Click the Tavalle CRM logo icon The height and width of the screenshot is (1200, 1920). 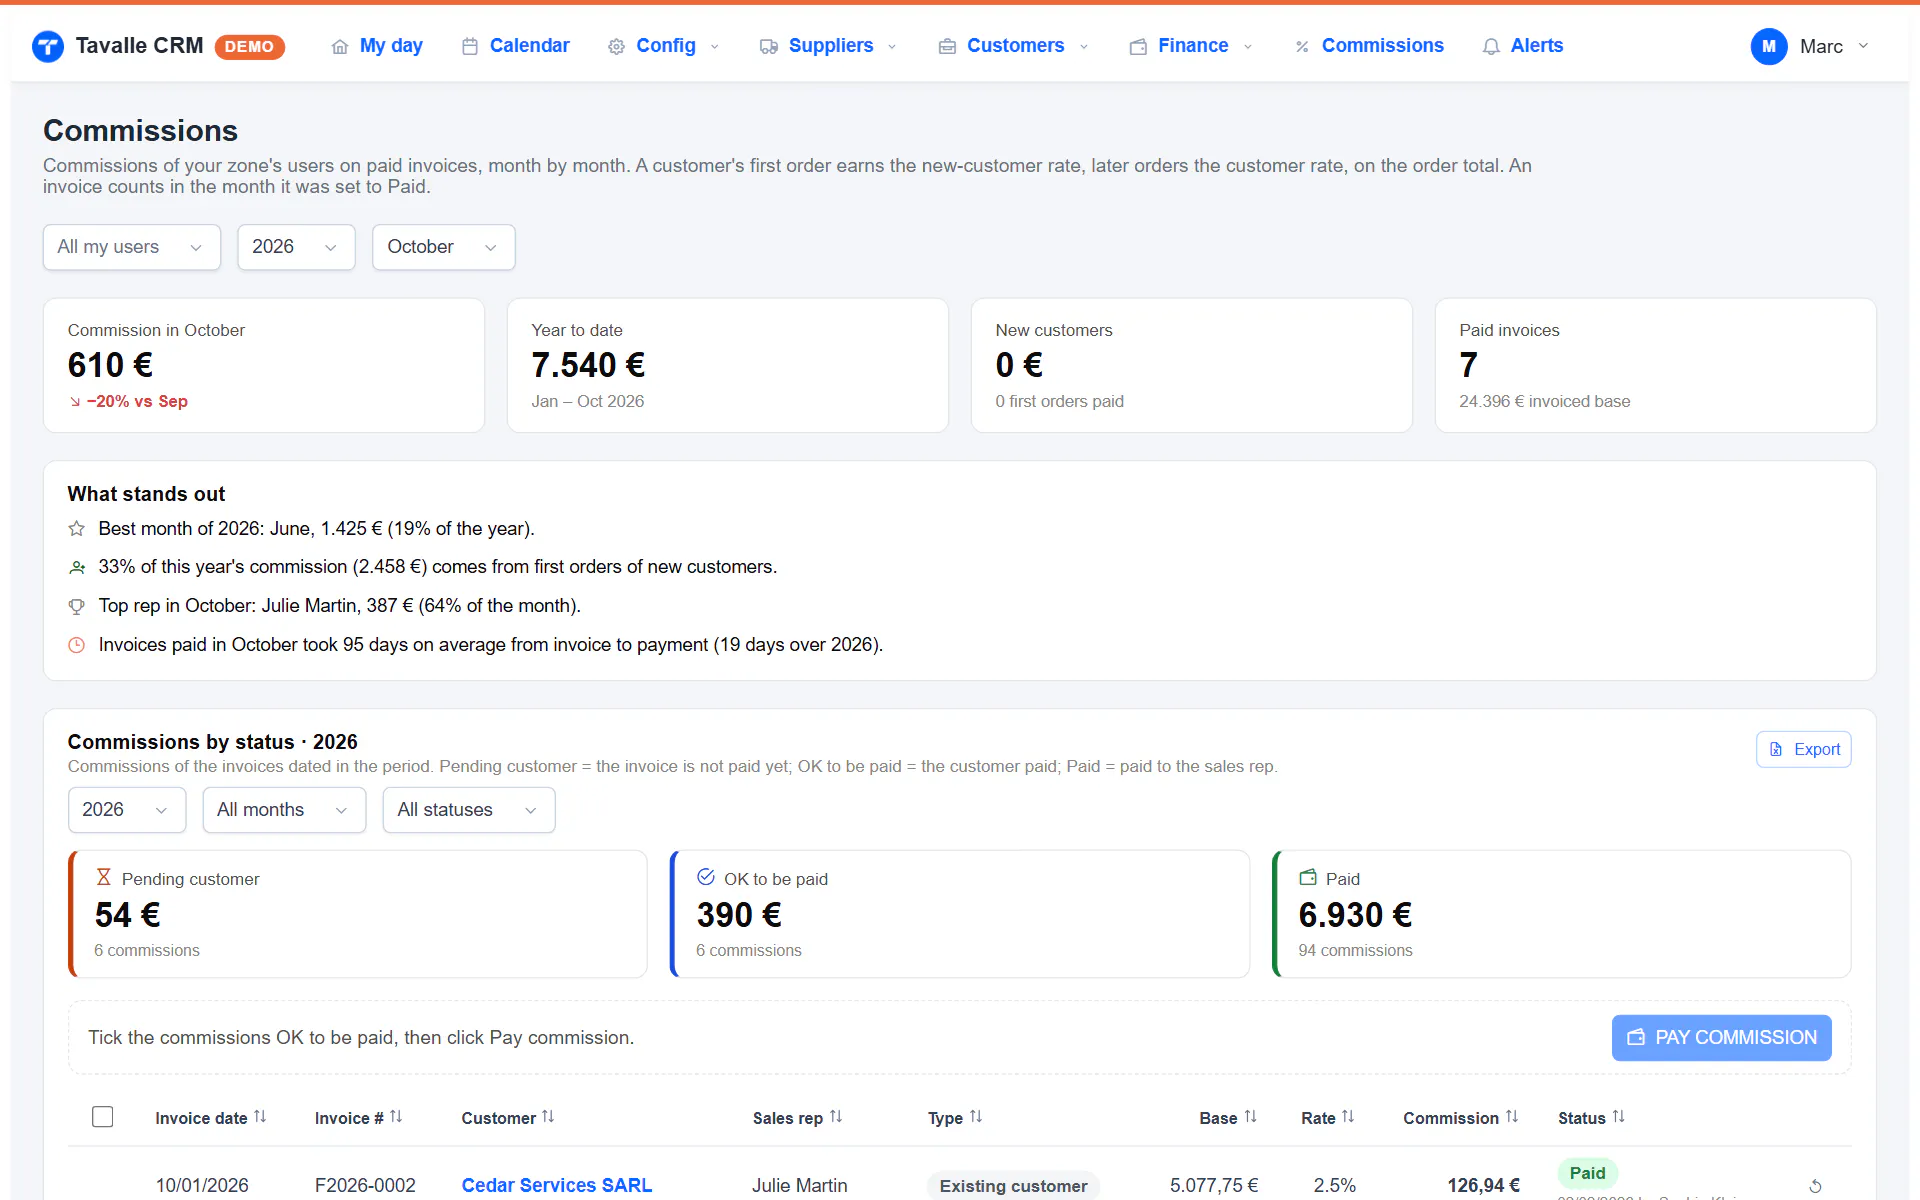click(x=48, y=46)
